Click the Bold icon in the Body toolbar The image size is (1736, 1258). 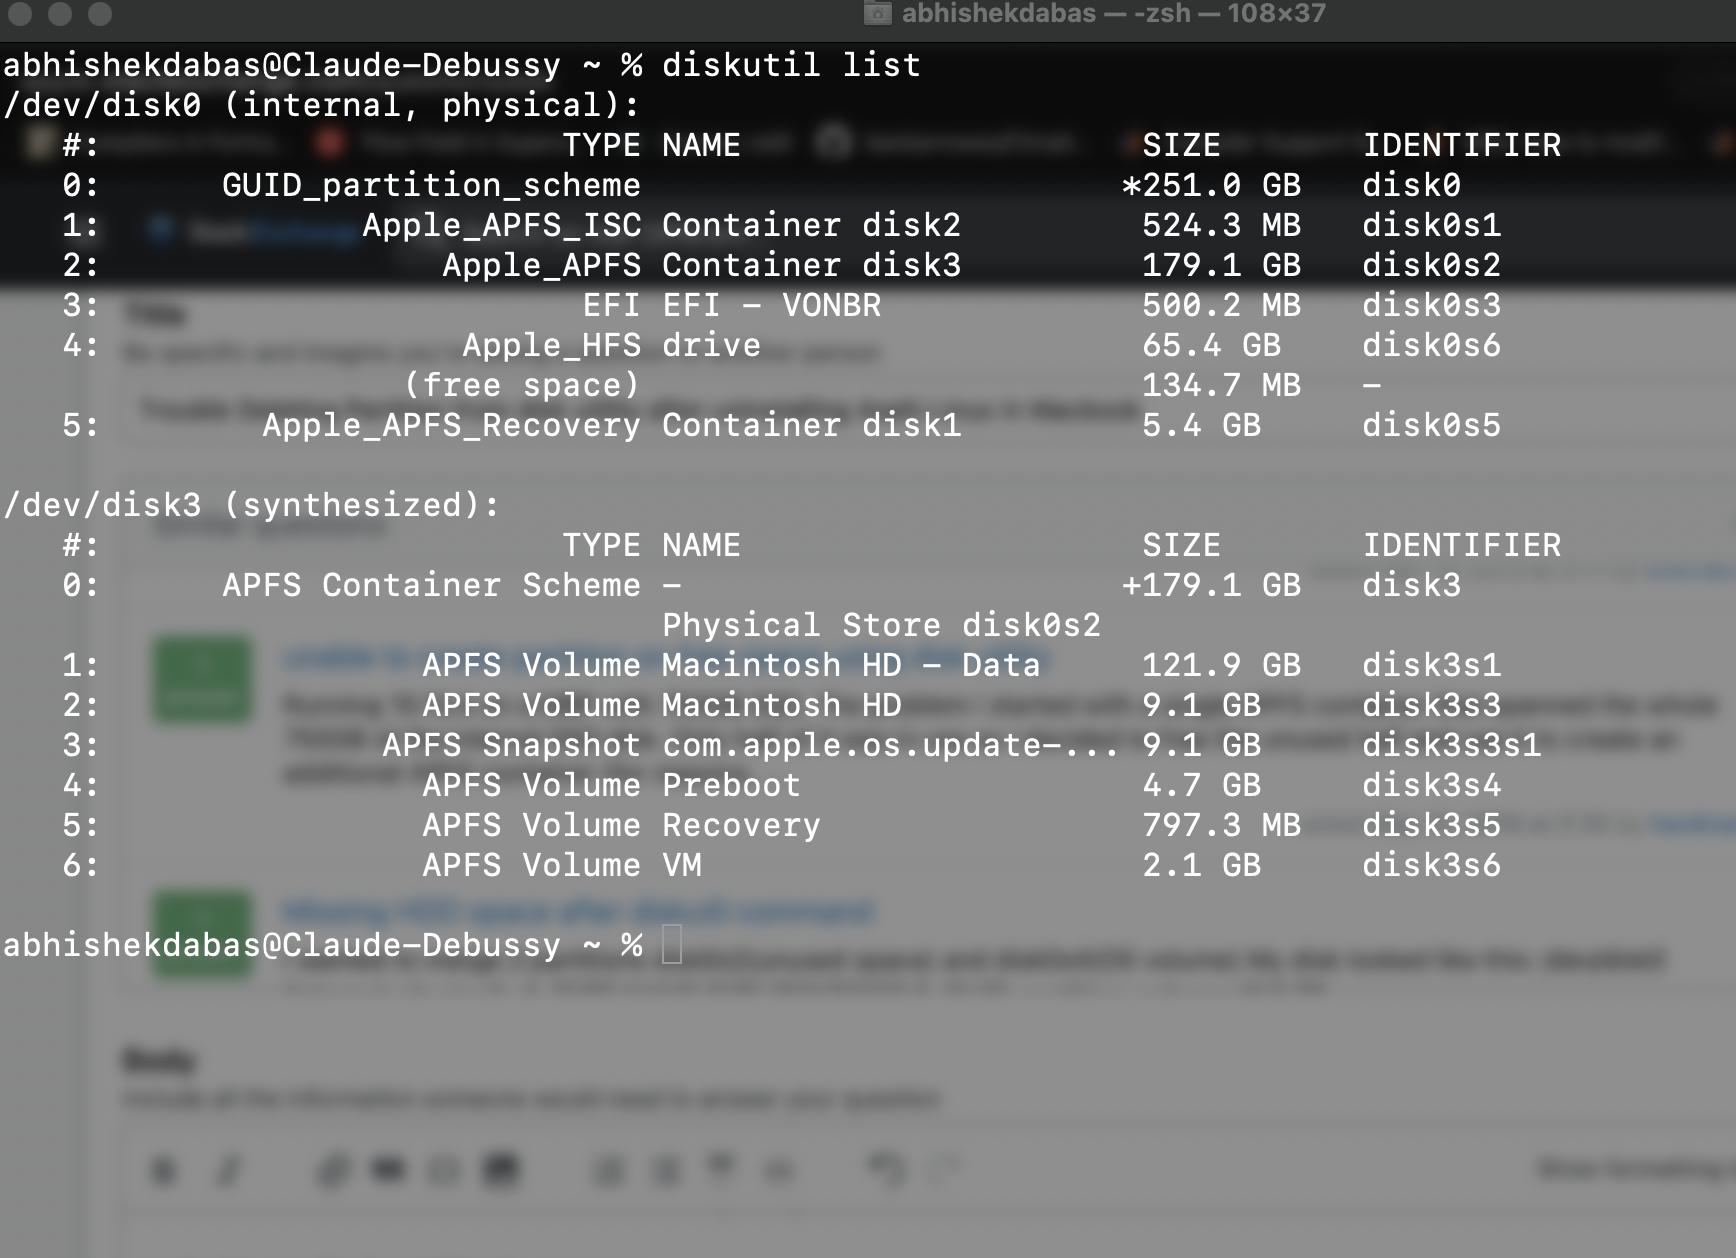[x=163, y=1171]
